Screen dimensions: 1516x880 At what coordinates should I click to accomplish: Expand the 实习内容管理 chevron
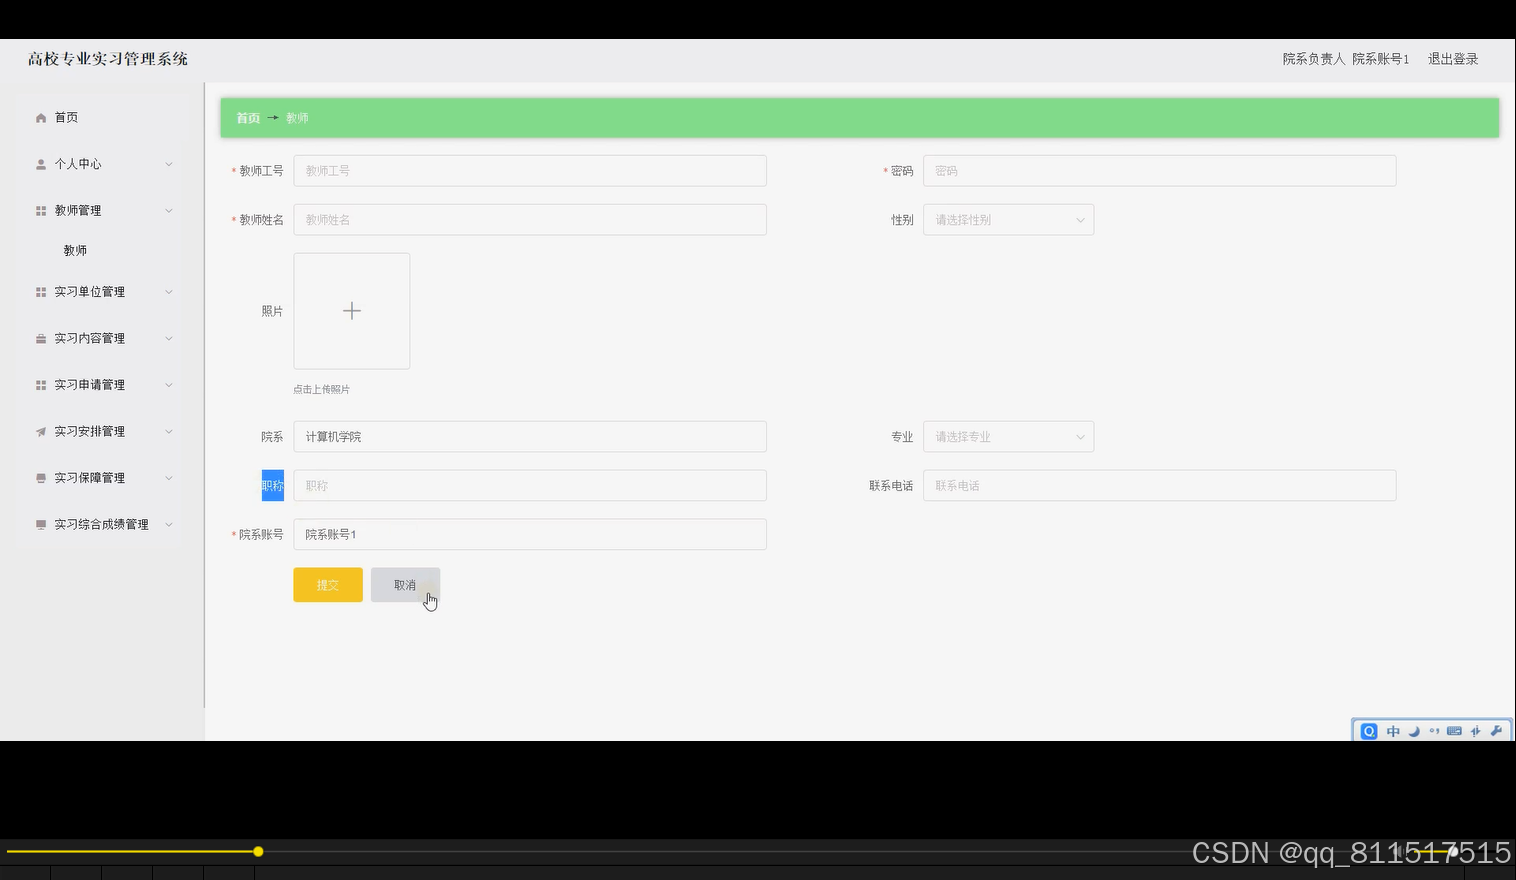tap(169, 339)
